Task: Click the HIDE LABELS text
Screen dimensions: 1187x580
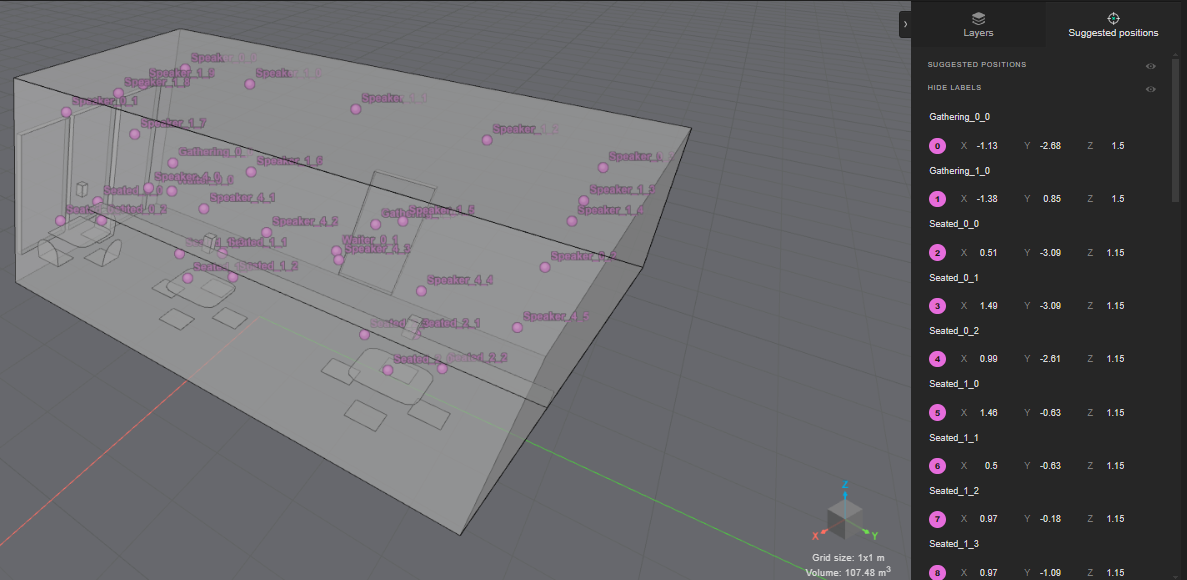Action: 954,88
